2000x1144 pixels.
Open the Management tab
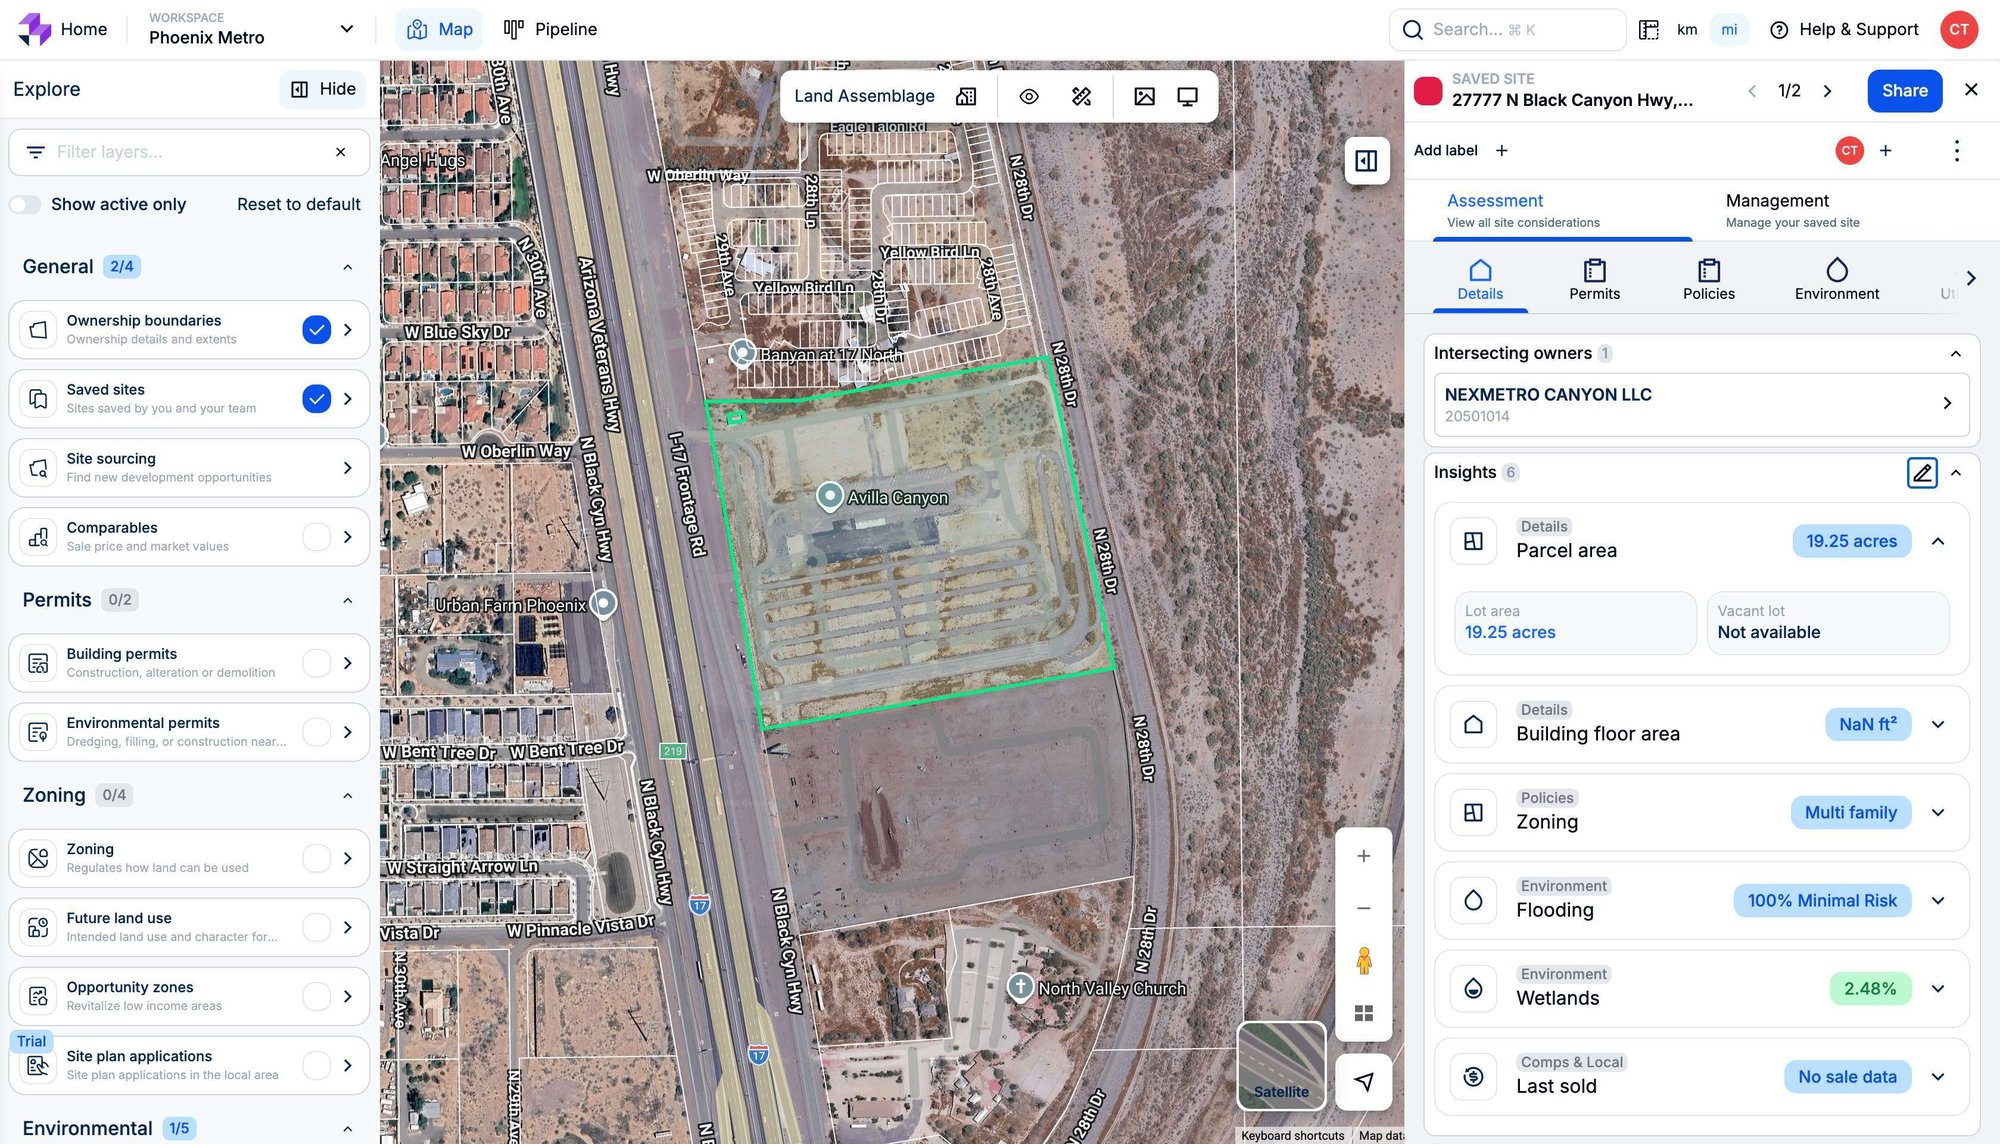point(1792,210)
